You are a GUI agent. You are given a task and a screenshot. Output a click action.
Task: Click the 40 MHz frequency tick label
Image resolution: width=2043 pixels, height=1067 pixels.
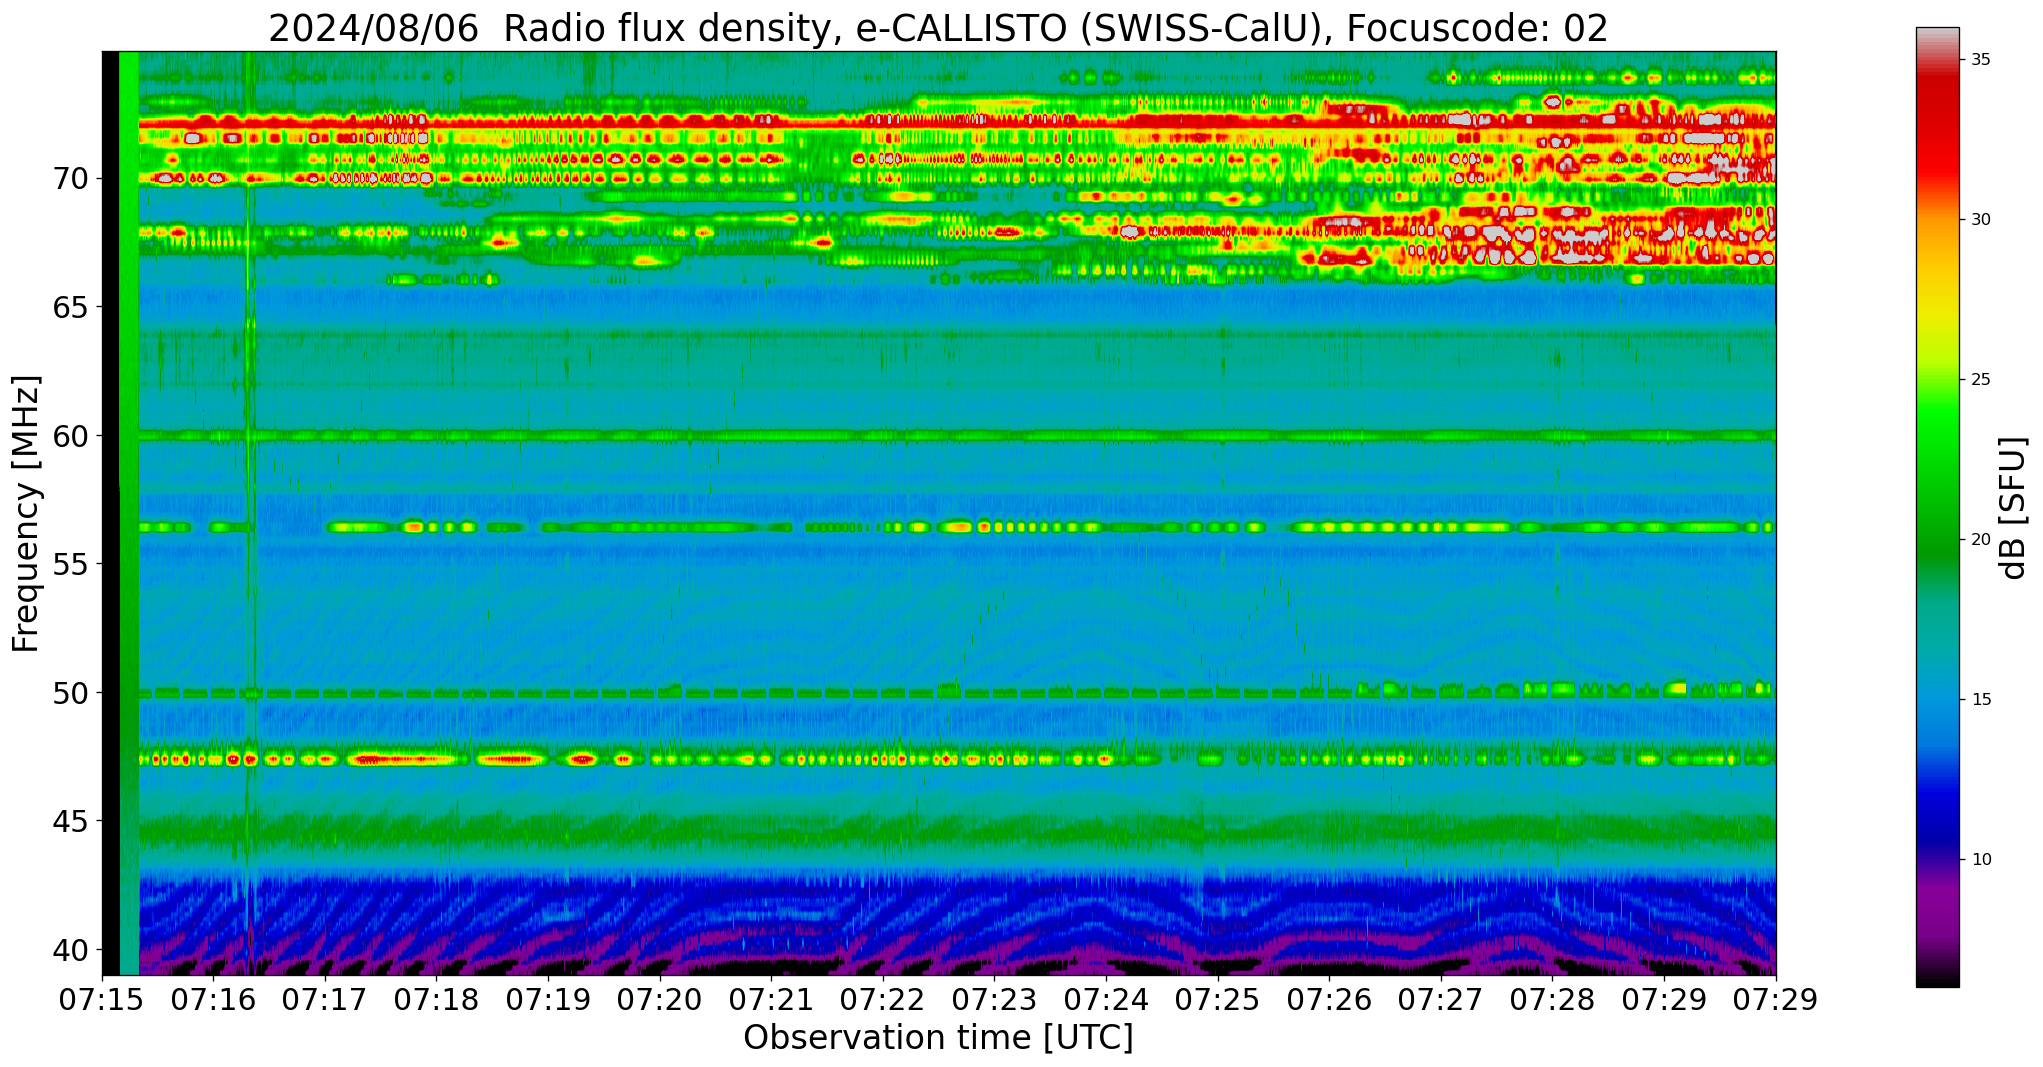[x=70, y=949]
